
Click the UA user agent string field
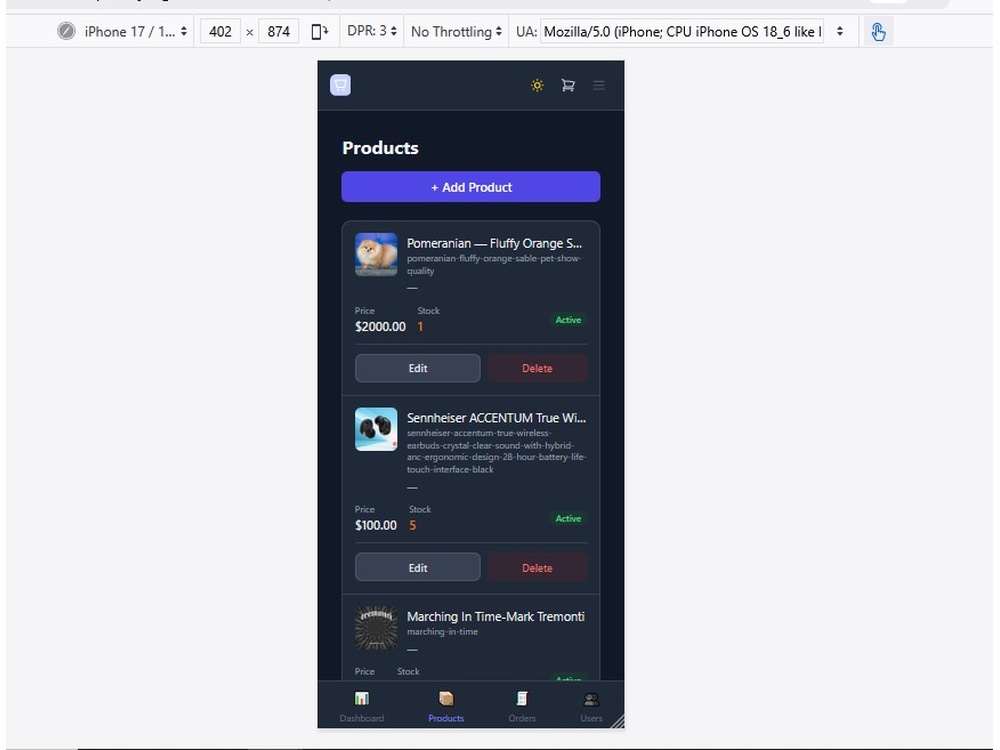click(682, 31)
